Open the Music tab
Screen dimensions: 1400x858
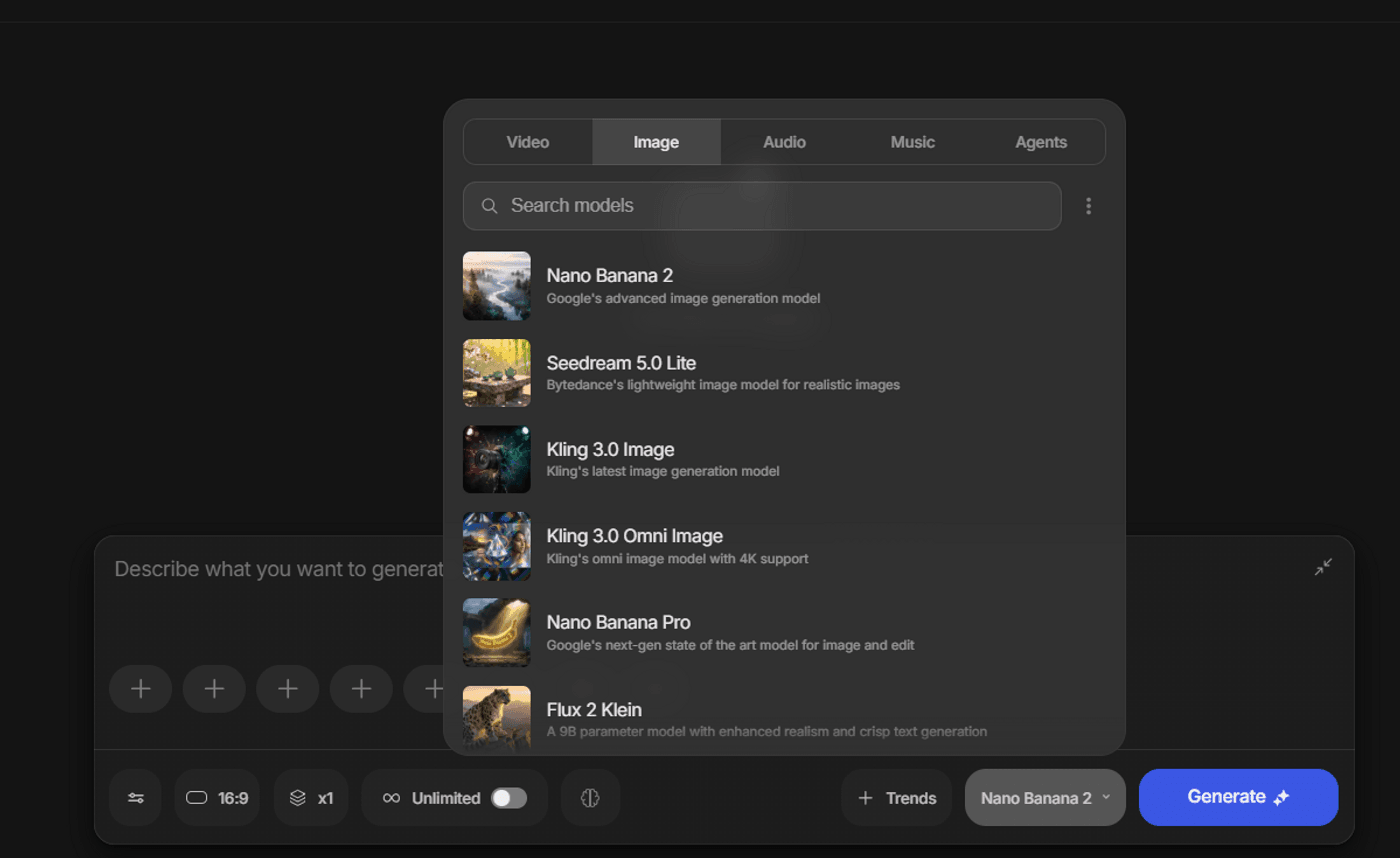click(x=912, y=142)
